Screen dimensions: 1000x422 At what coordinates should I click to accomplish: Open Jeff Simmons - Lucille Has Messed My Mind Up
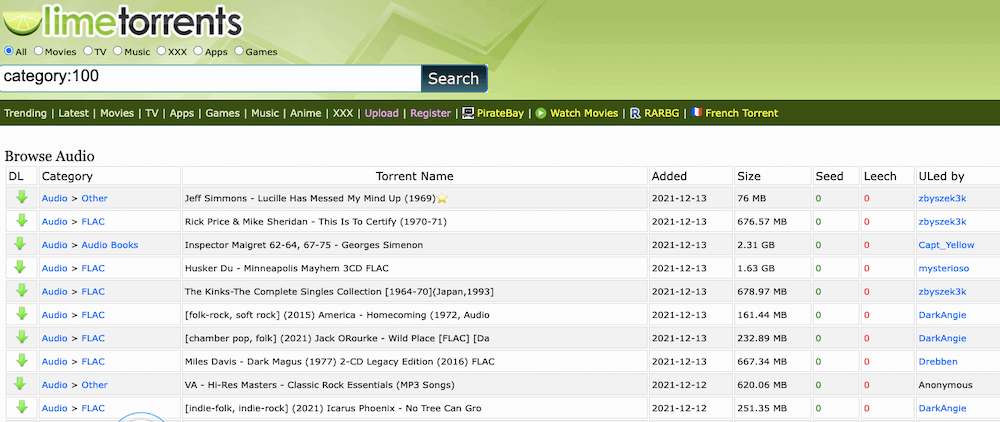click(x=310, y=198)
